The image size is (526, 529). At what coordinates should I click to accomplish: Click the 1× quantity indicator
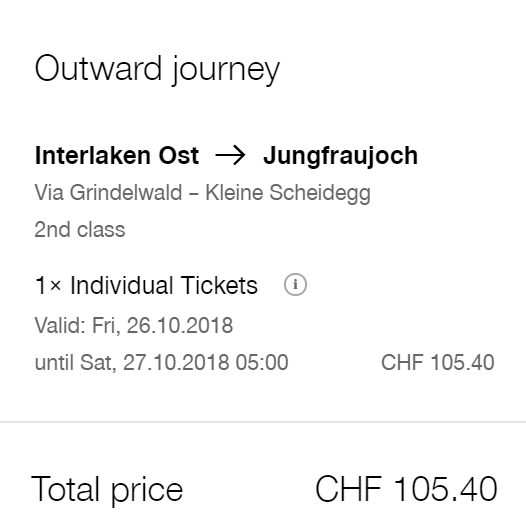pyautogui.click(x=48, y=285)
